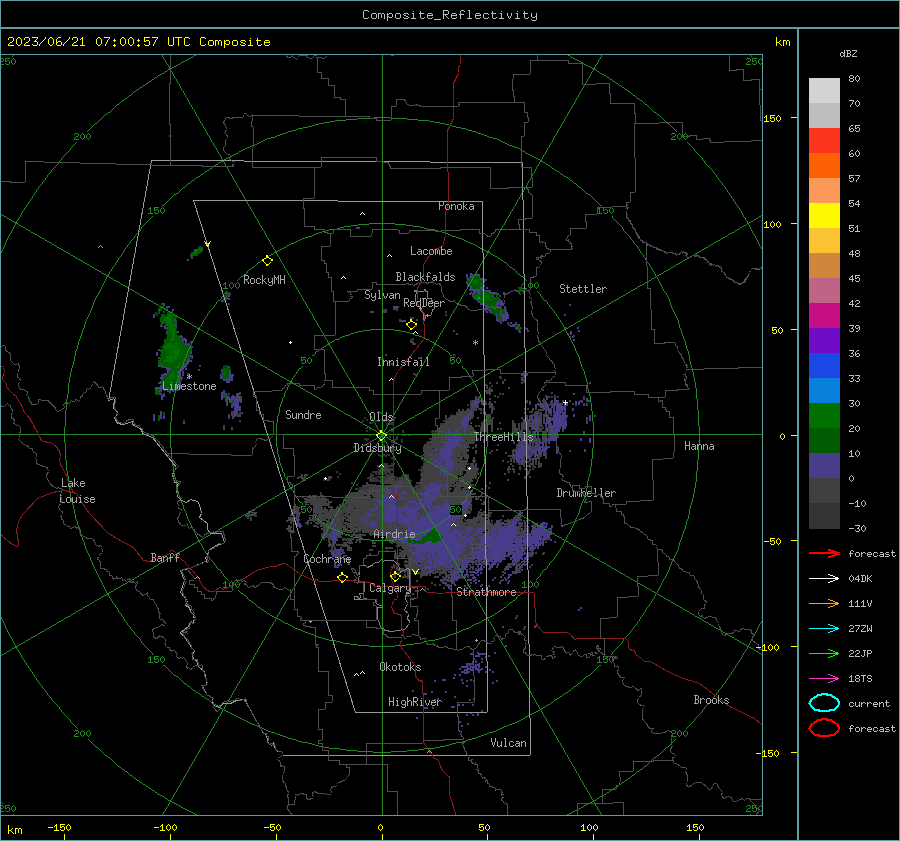Select the blue 33 dBZ legend band
The width and height of the screenshot is (900, 841).
click(824, 366)
